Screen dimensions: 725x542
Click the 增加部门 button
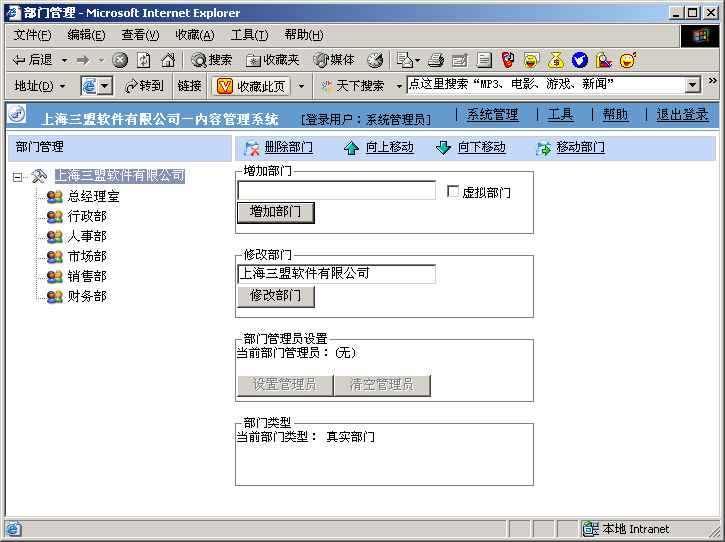click(276, 212)
